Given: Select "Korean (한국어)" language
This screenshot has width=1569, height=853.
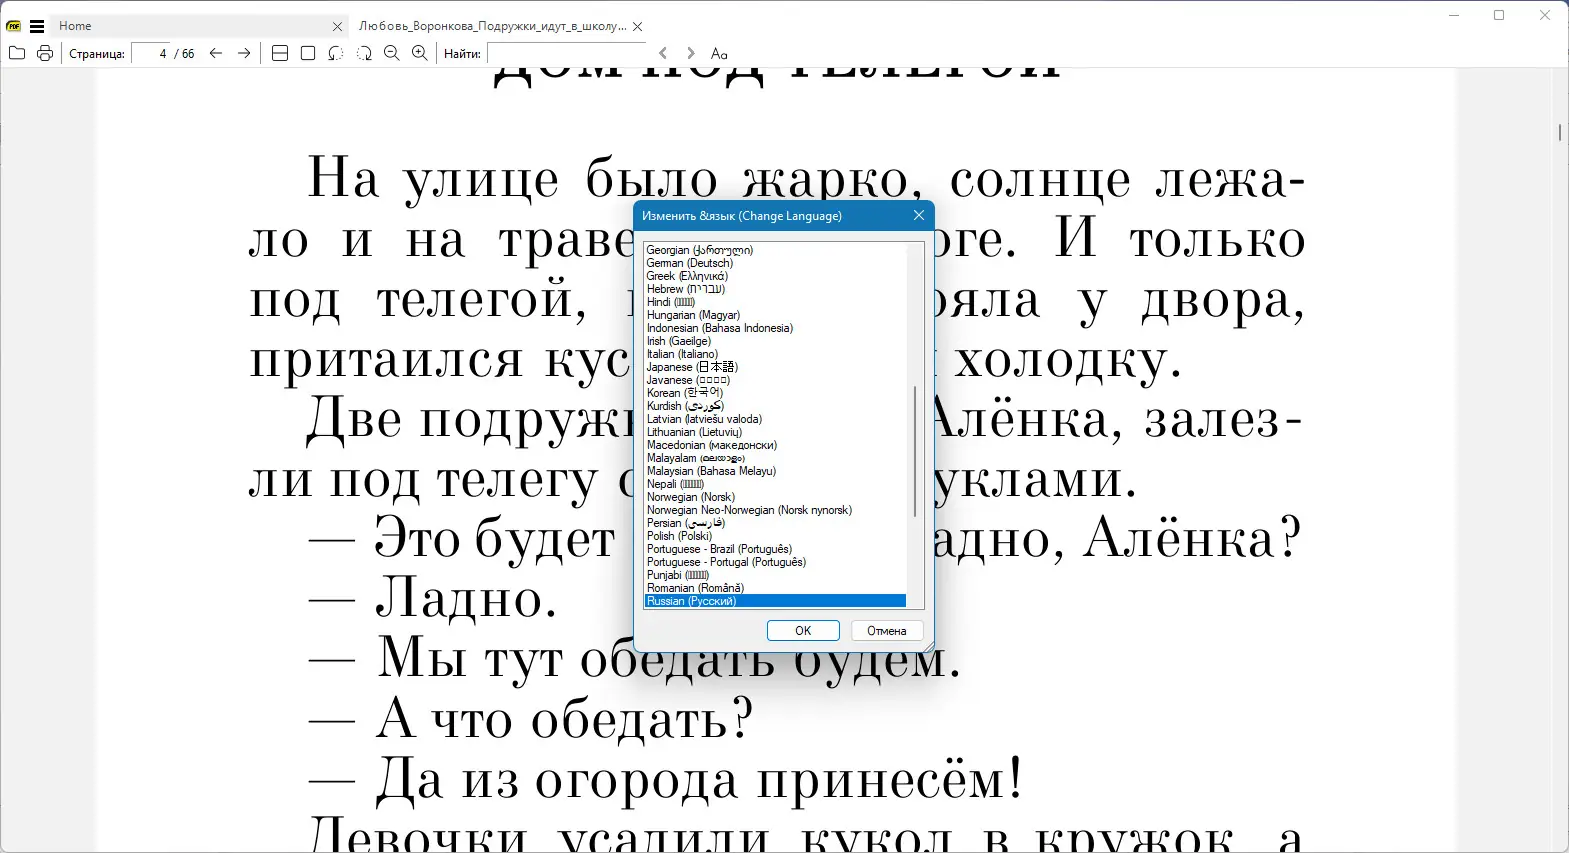Looking at the screenshot, I should 774,393.
